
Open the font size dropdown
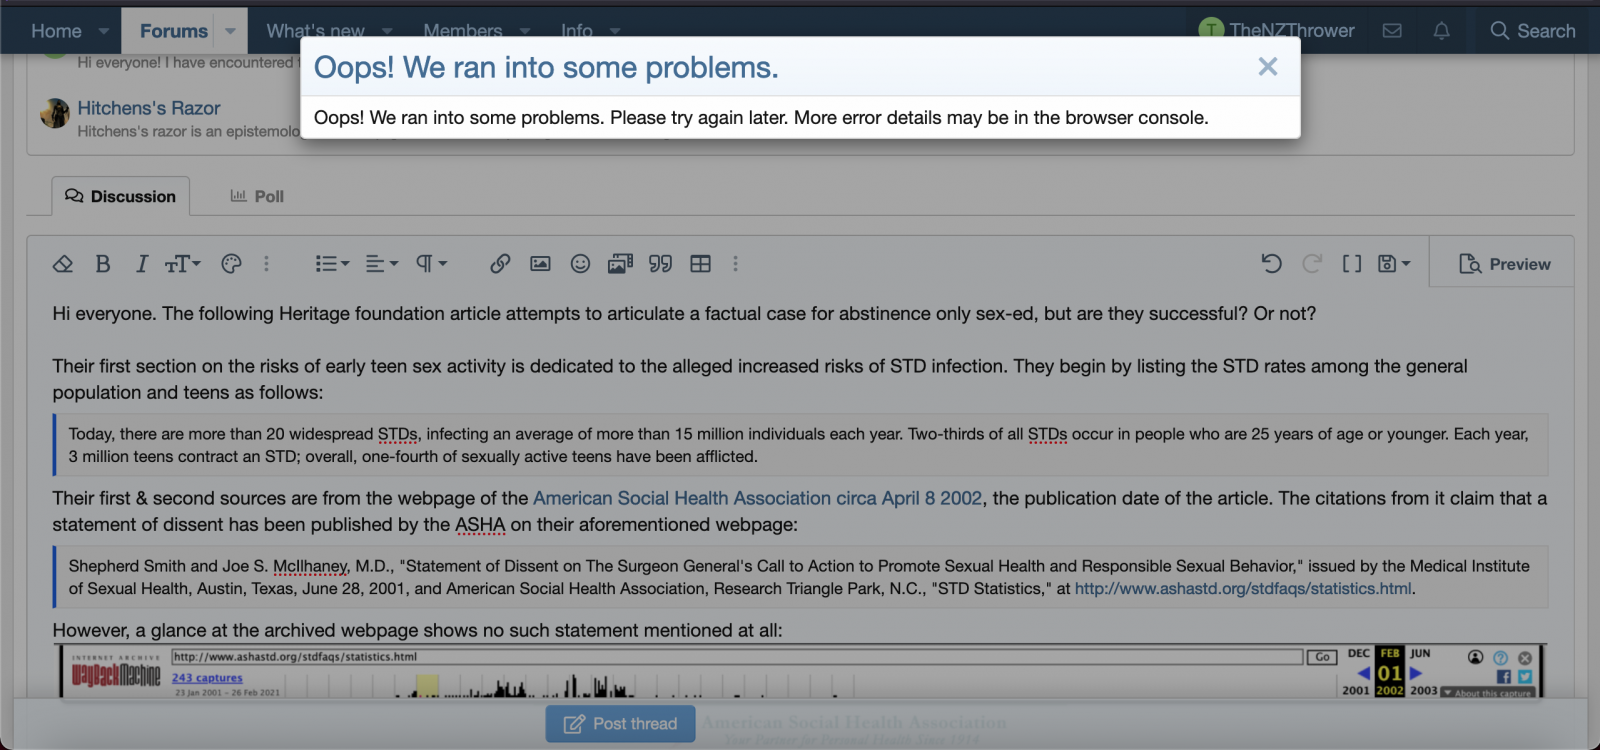pyautogui.click(x=183, y=264)
